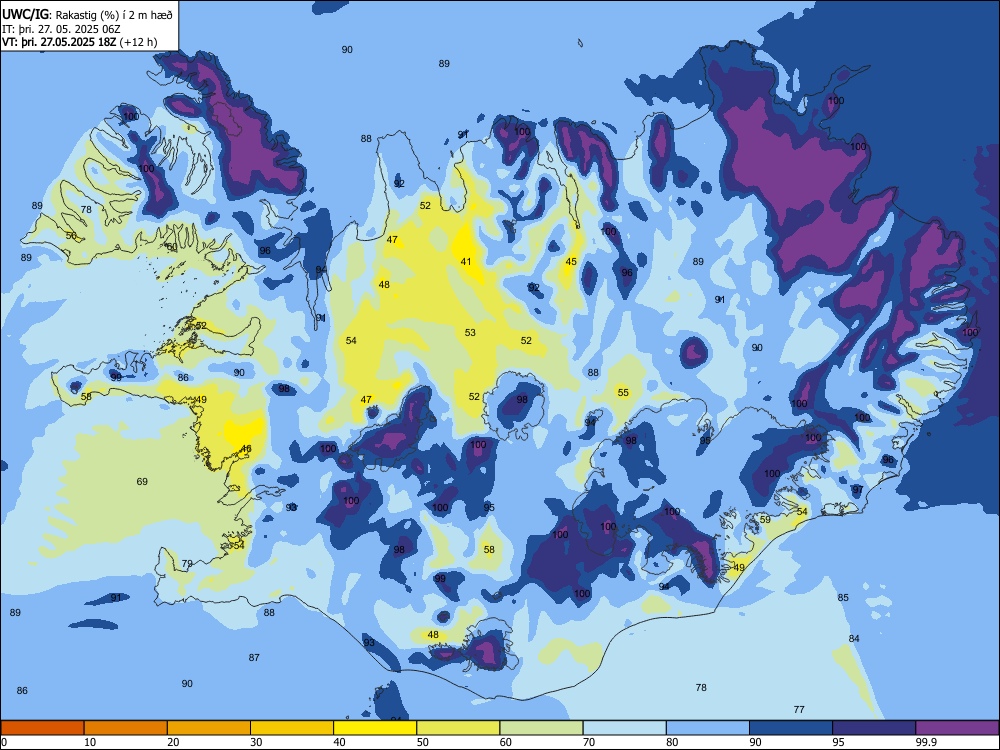Image resolution: width=1000 pixels, height=750 pixels.
Task: Click the ocean value "85"
Action: coord(843,598)
